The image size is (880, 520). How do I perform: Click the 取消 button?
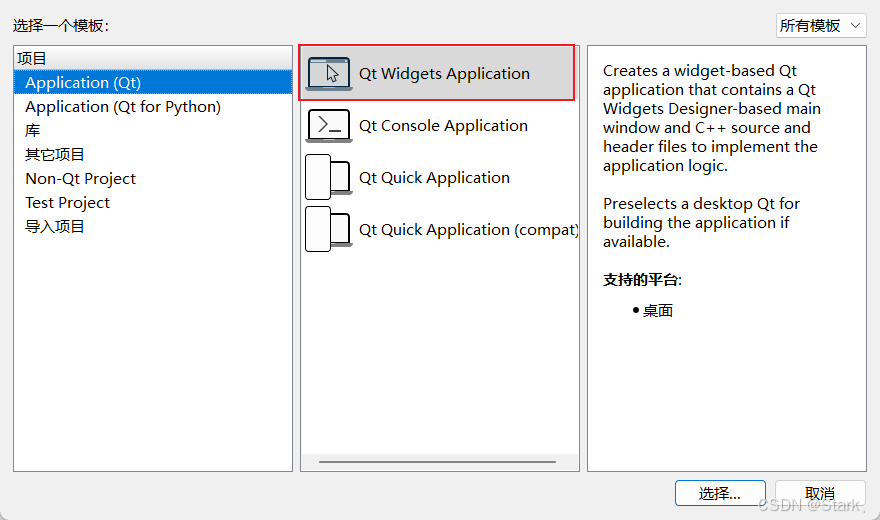coord(820,493)
